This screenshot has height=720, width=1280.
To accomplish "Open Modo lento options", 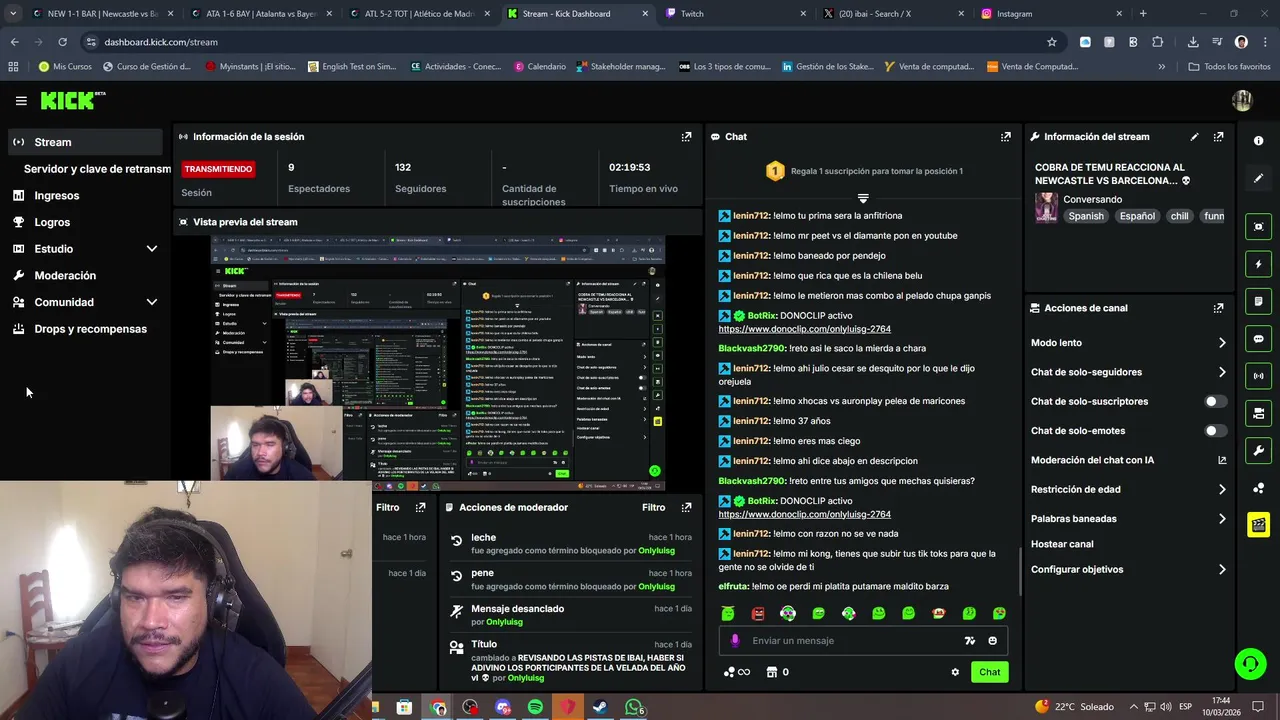I will 1128,343.
